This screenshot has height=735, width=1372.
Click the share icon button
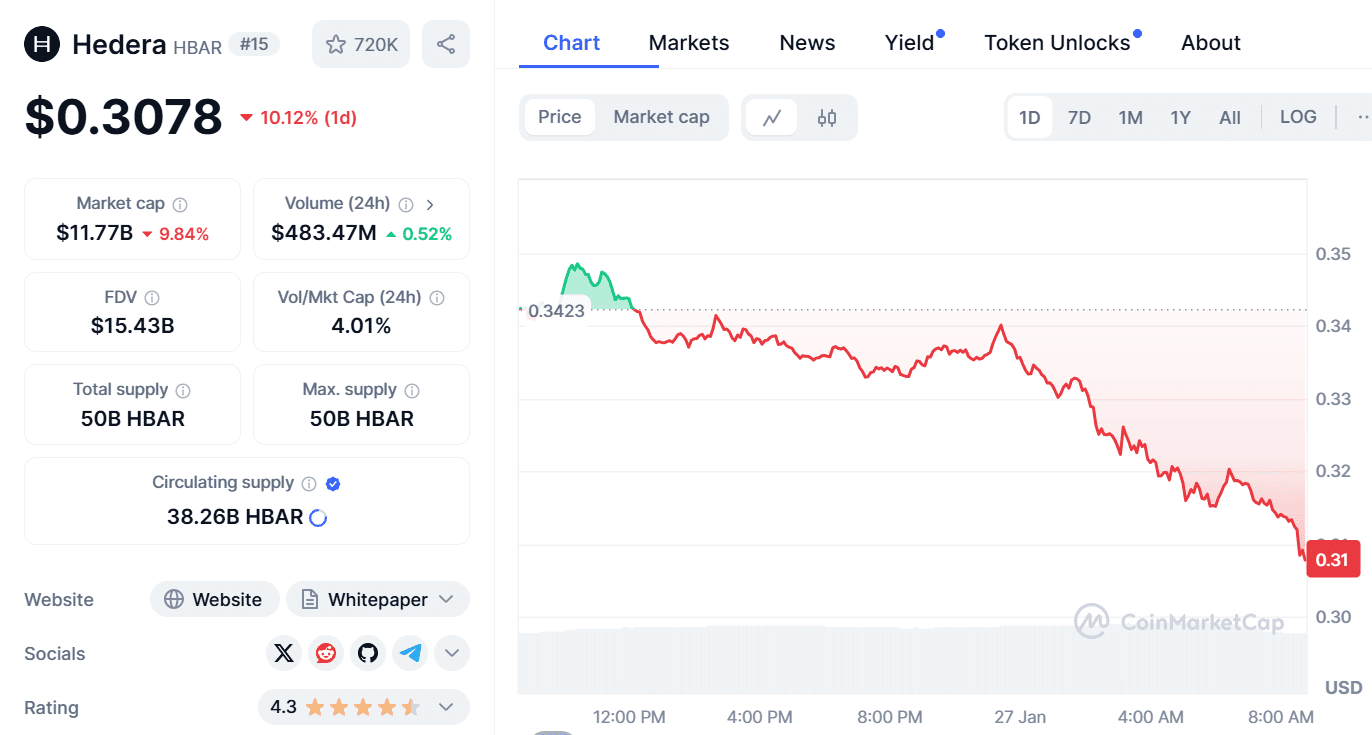pos(446,44)
